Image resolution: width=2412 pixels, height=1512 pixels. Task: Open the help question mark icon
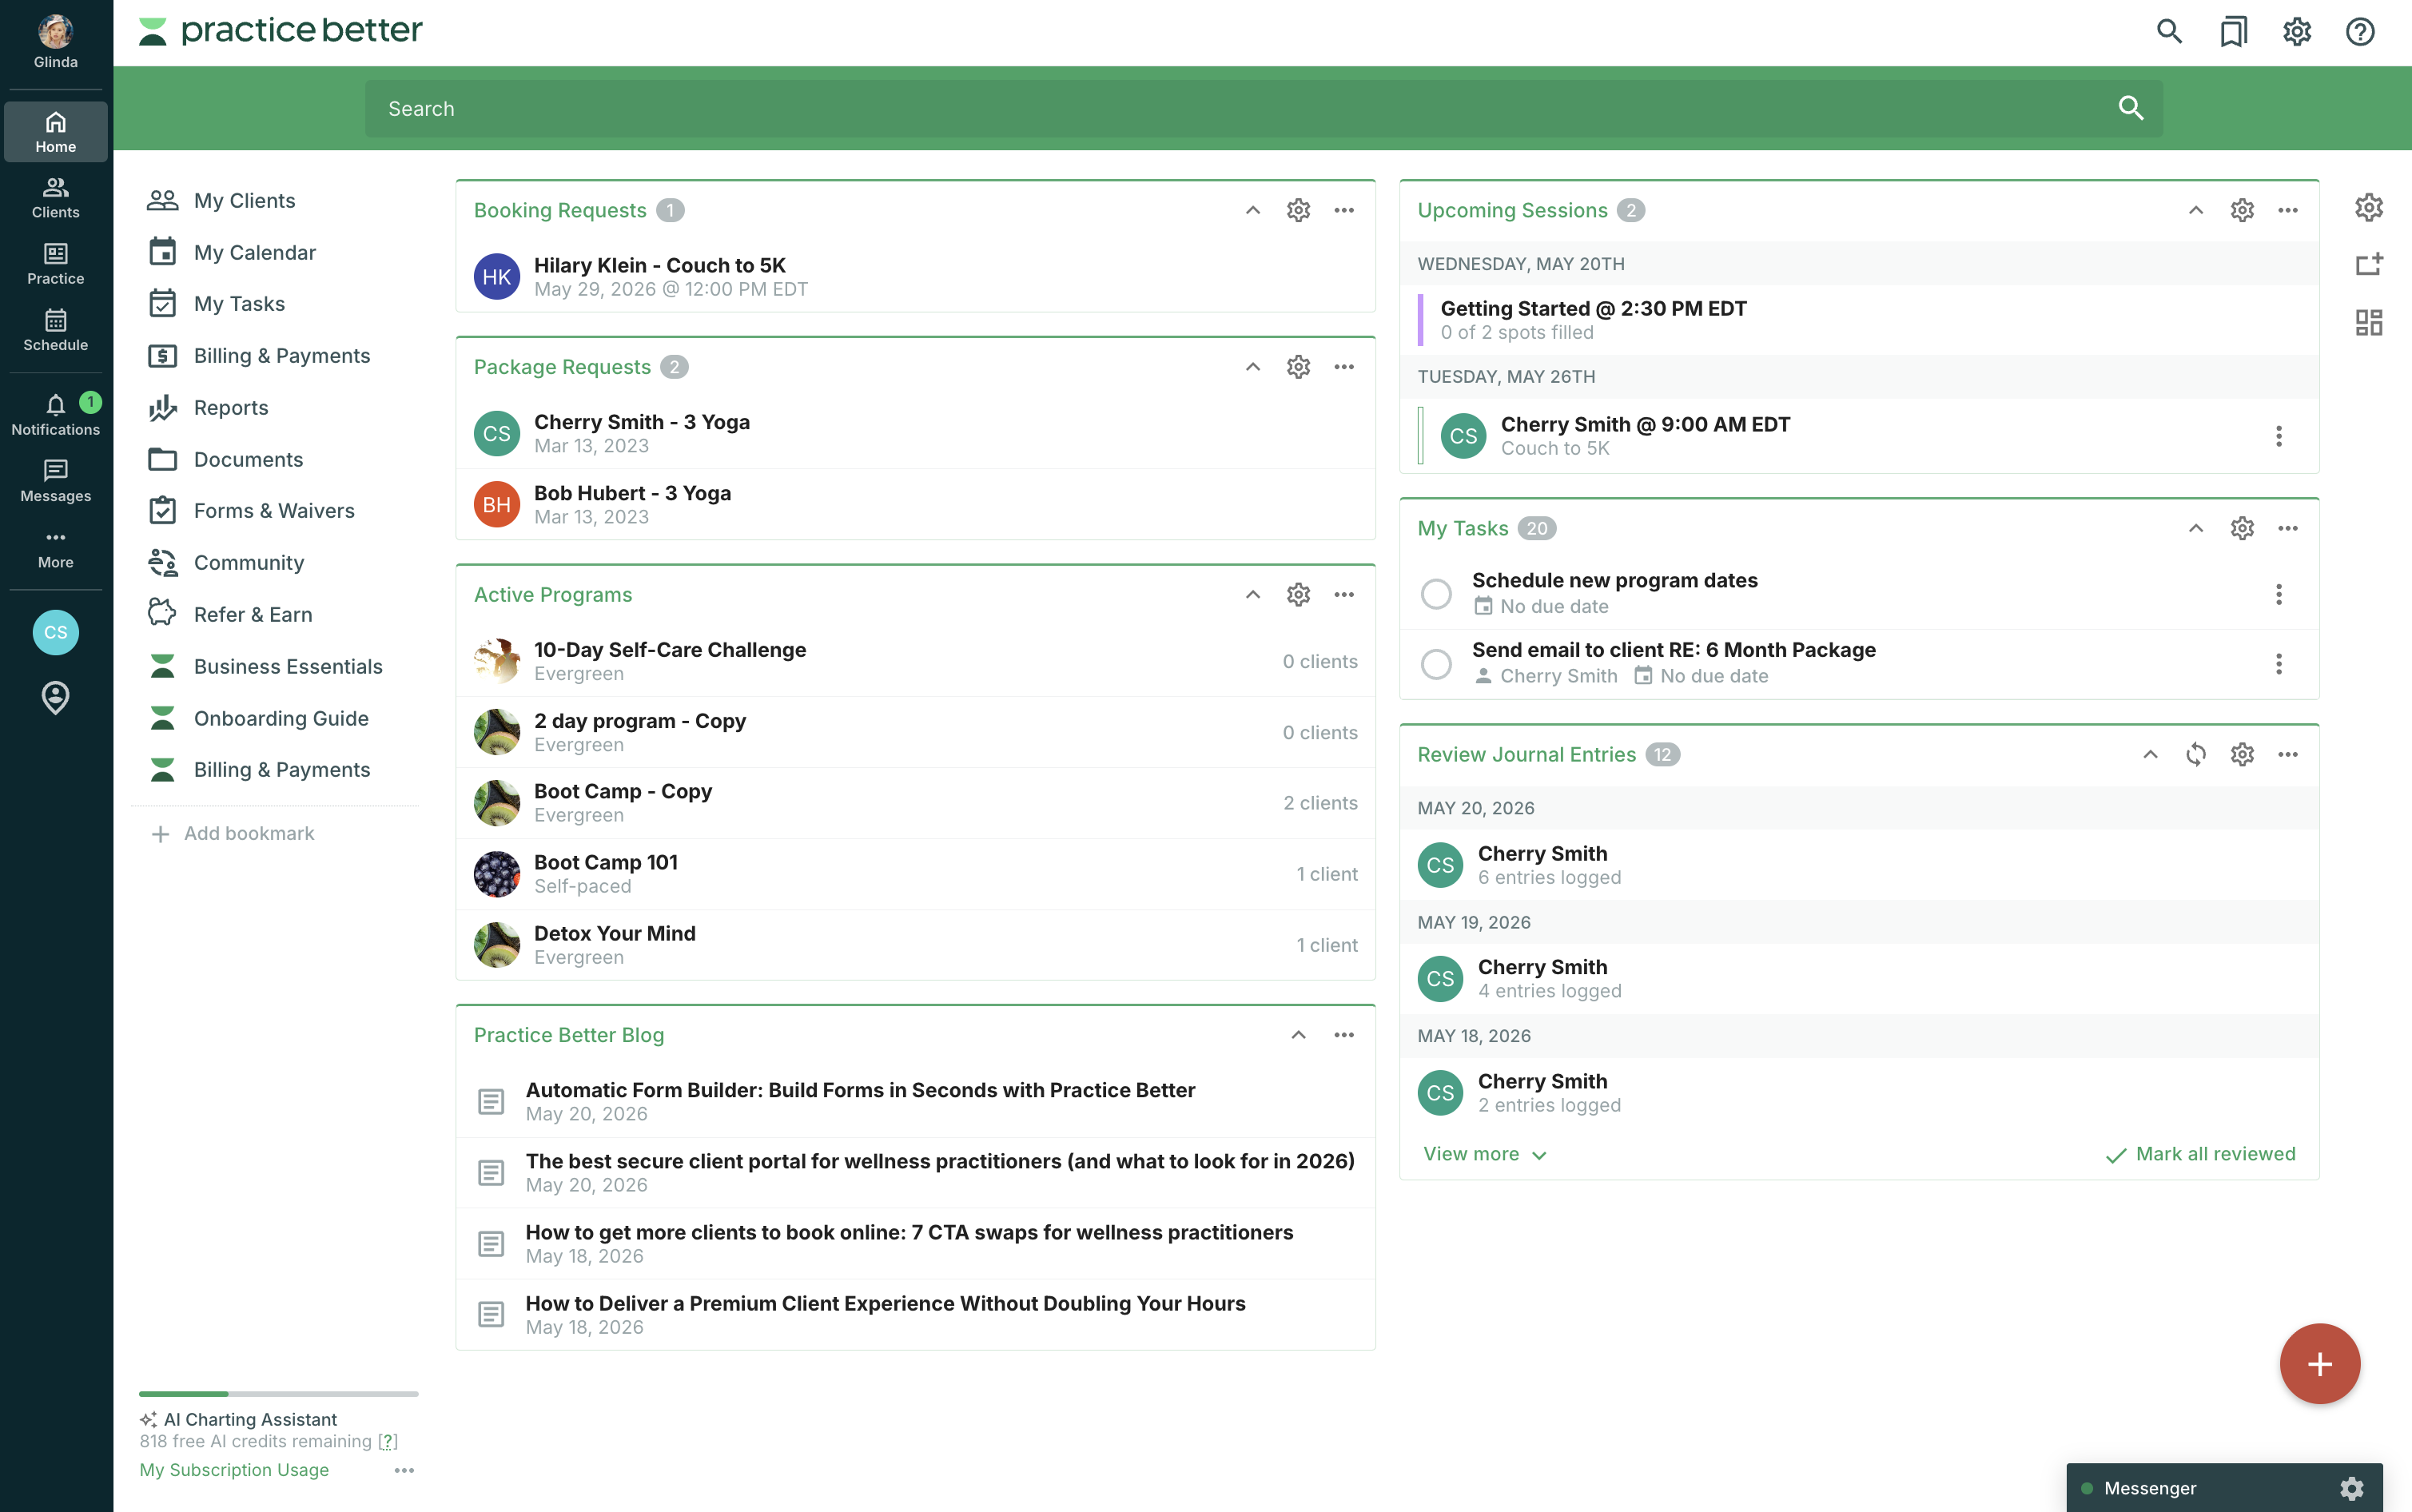tap(2360, 31)
